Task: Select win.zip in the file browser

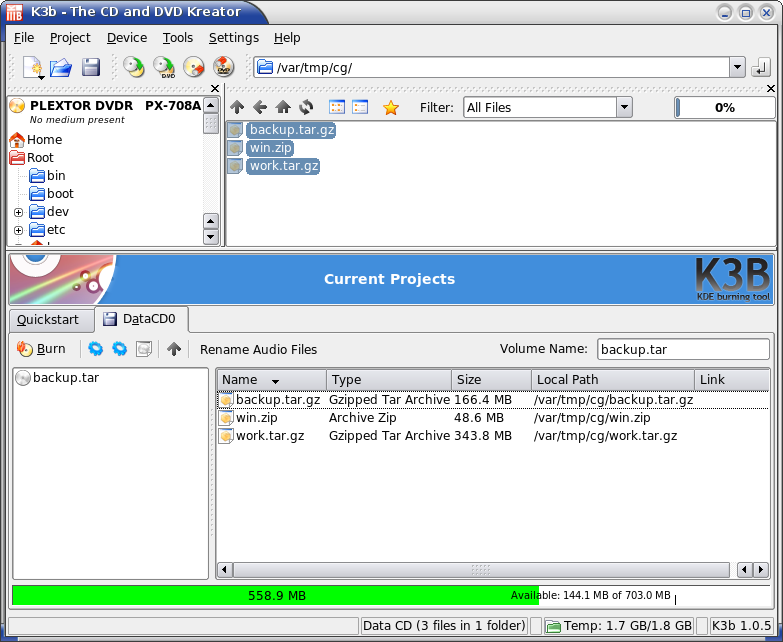Action: [260, 148]
